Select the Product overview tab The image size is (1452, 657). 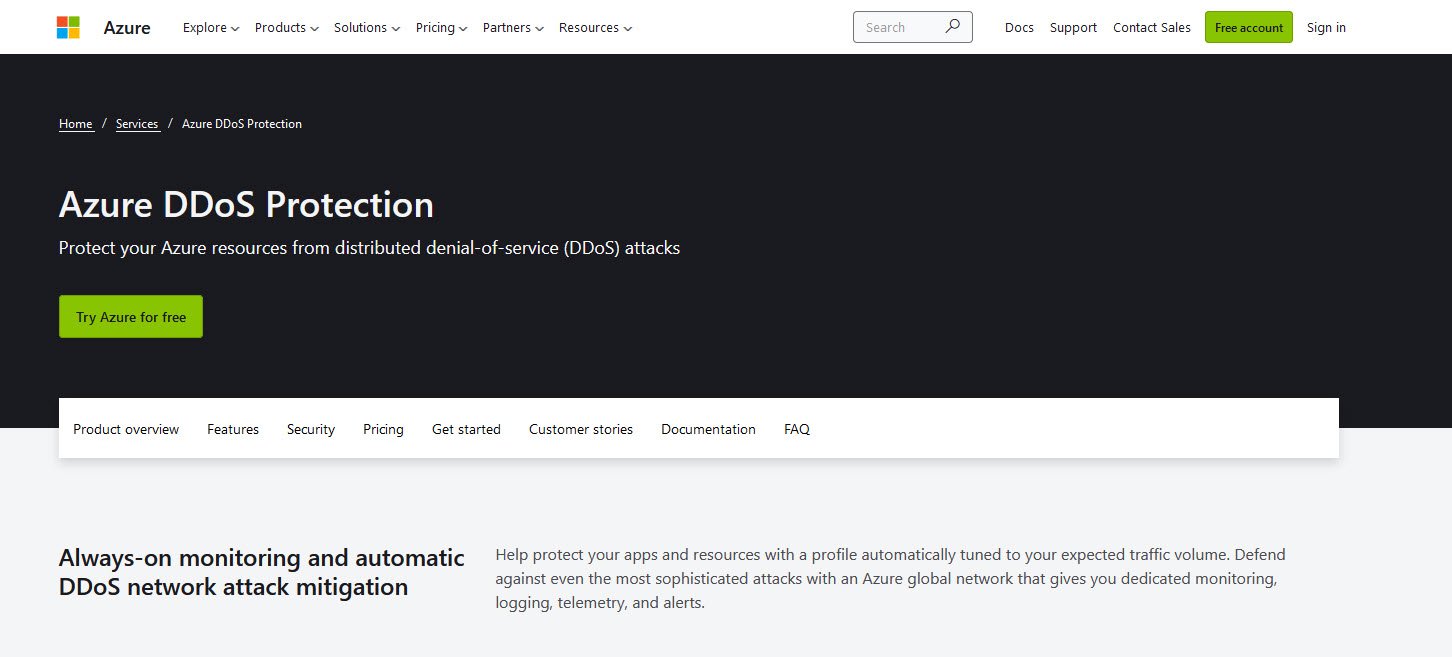126,429
